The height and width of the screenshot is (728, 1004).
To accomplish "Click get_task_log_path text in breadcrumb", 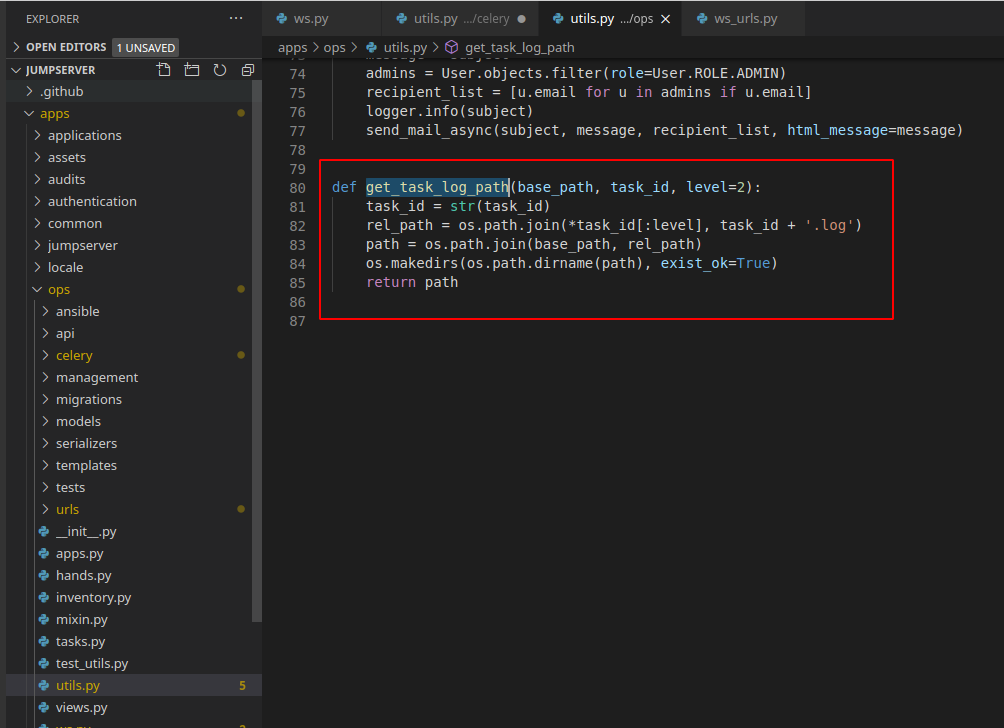I will pyautogui.click(x=519, y=47).
